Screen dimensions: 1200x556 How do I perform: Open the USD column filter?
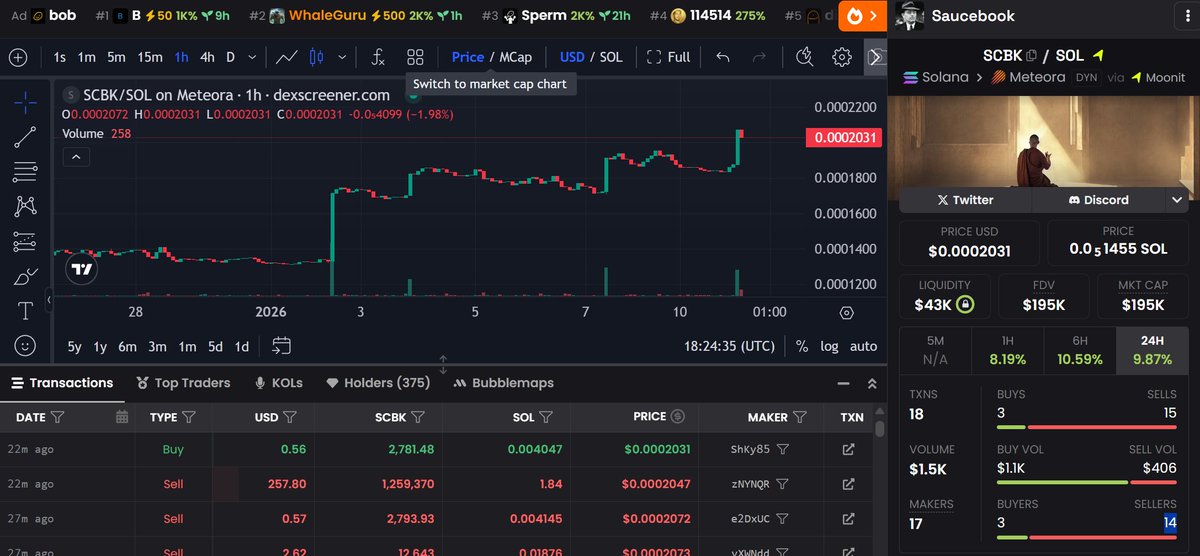click(290, 417)
